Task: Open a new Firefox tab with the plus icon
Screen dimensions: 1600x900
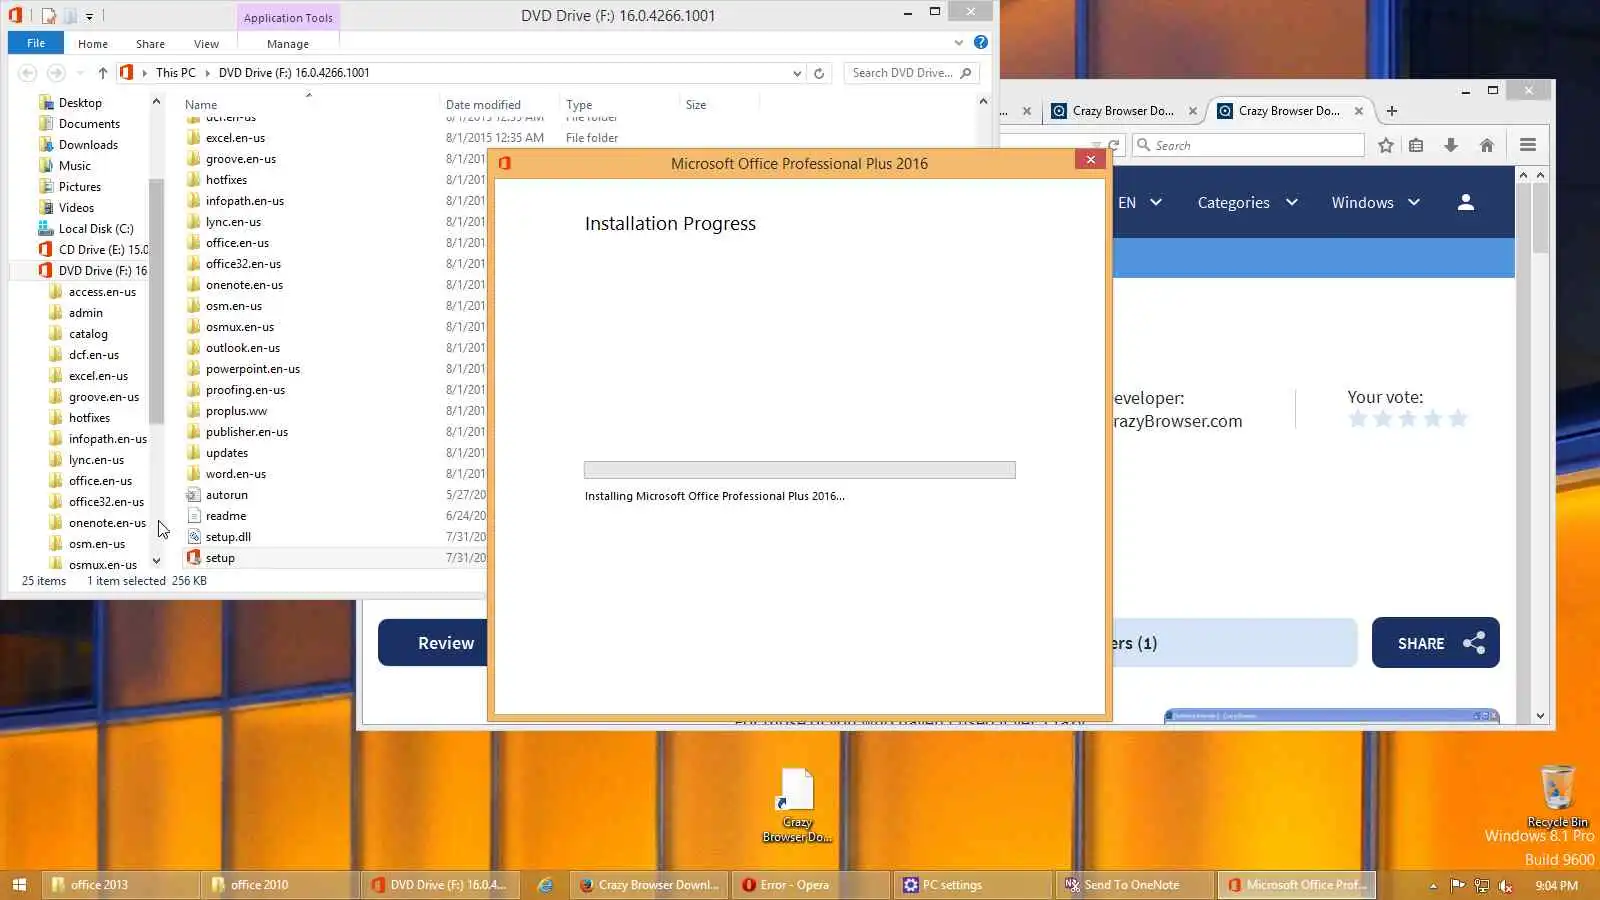Action: pyautogui.click(x=1392, y=111)
